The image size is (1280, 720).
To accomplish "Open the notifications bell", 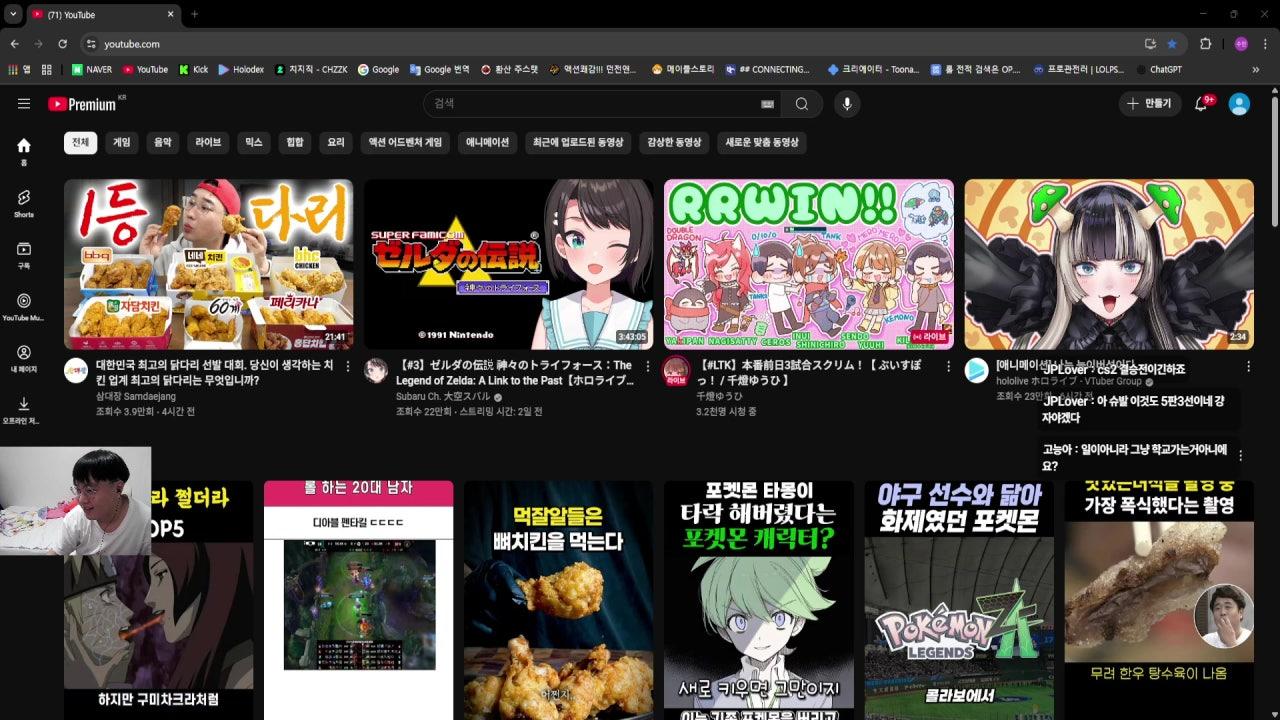I will pos(1202,104).
